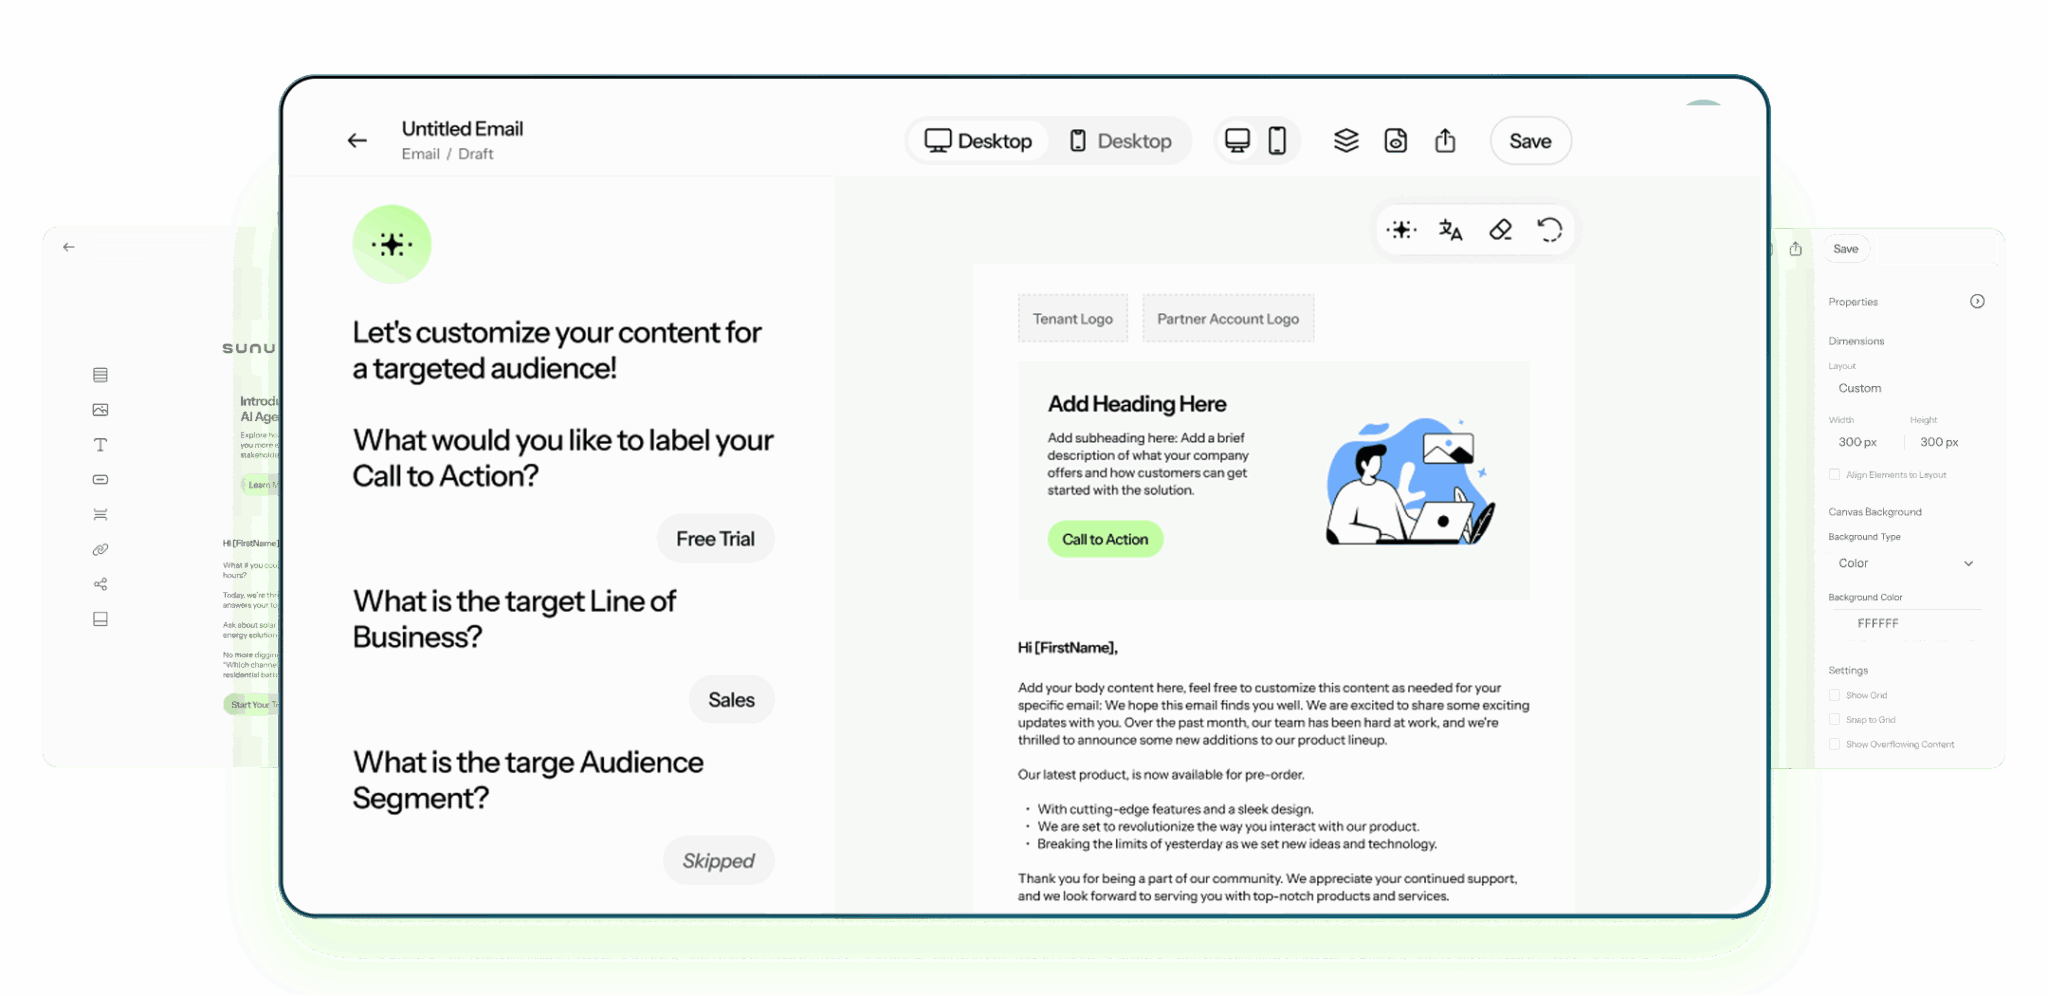Open email preview with the file-eye icon
This screenshot has width=2048, height=996.
1396,141
